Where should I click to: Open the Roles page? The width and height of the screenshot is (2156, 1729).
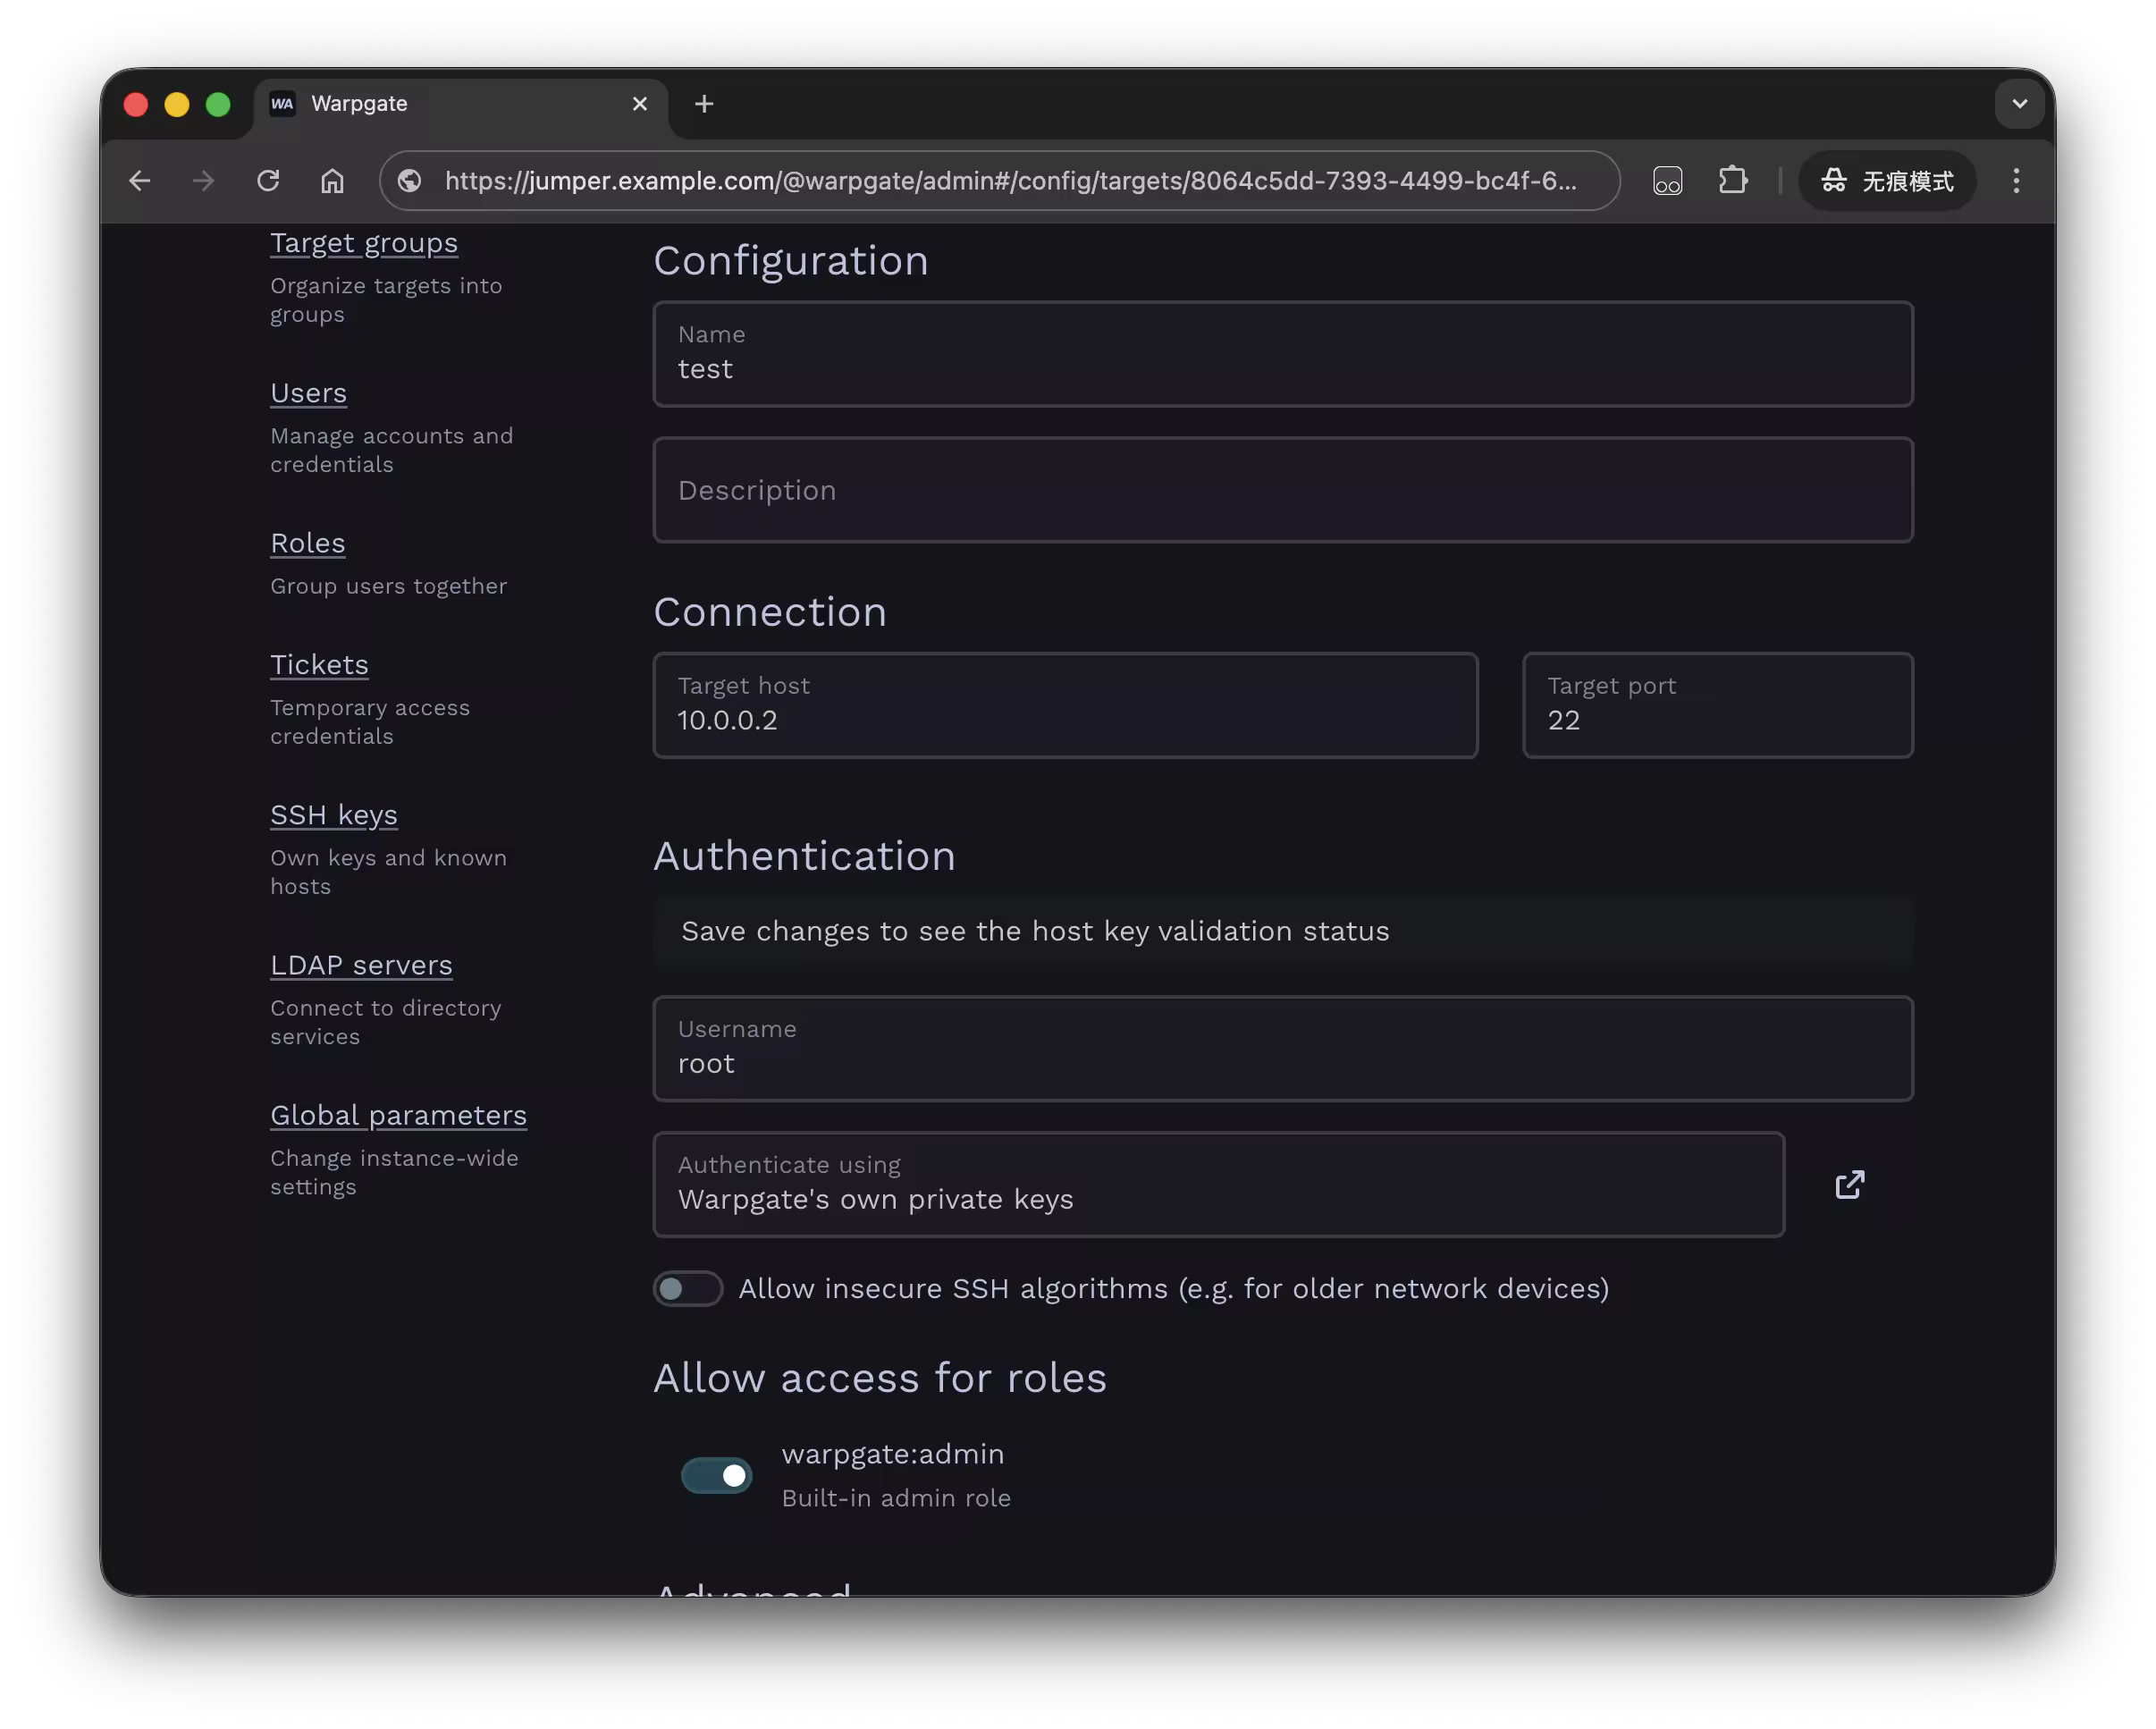point(307,543)
